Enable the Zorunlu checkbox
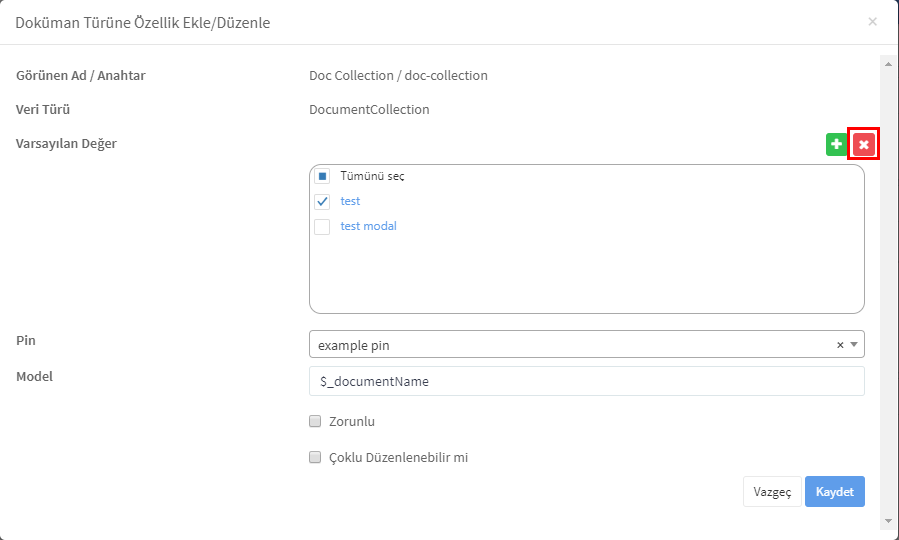 click(x=315, y=421)
